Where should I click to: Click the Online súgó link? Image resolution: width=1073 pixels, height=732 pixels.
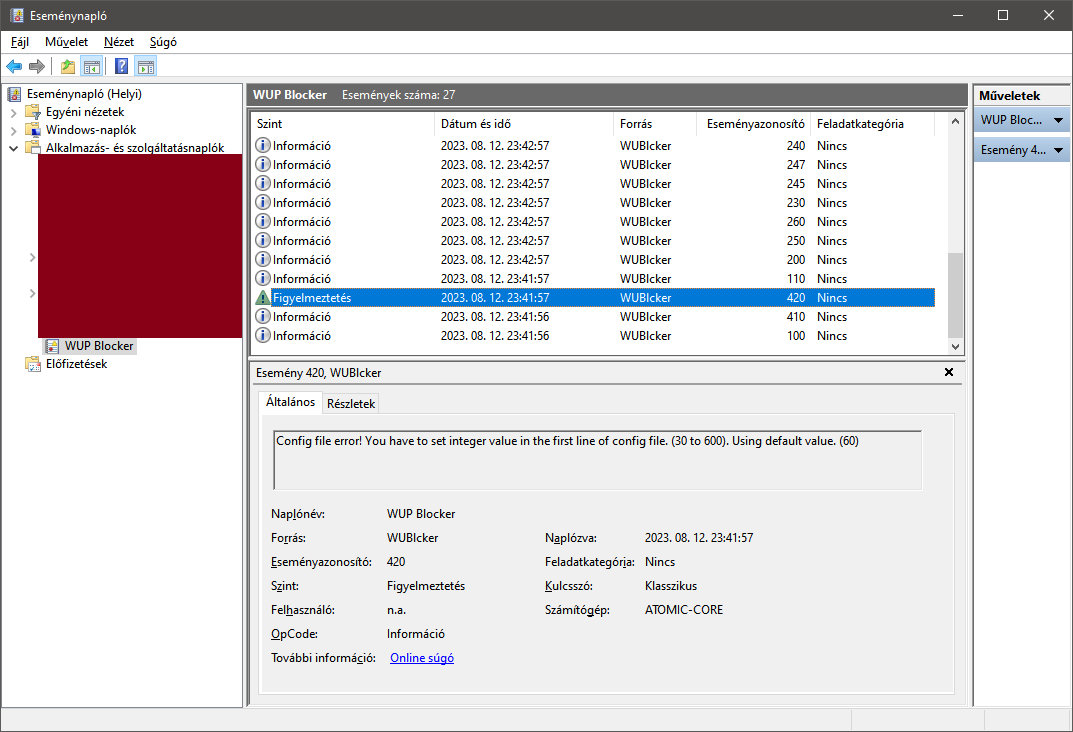coord(421,657)
